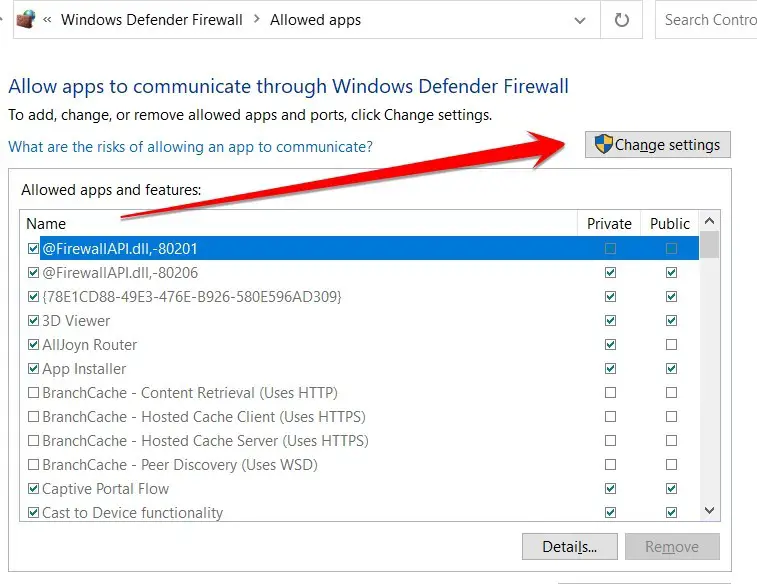Image resolution: width=757 pixels, height=584 pixels.
Task: Toggle Public for @FirewallAPI.dll,-80206
Action: point(671,273)
